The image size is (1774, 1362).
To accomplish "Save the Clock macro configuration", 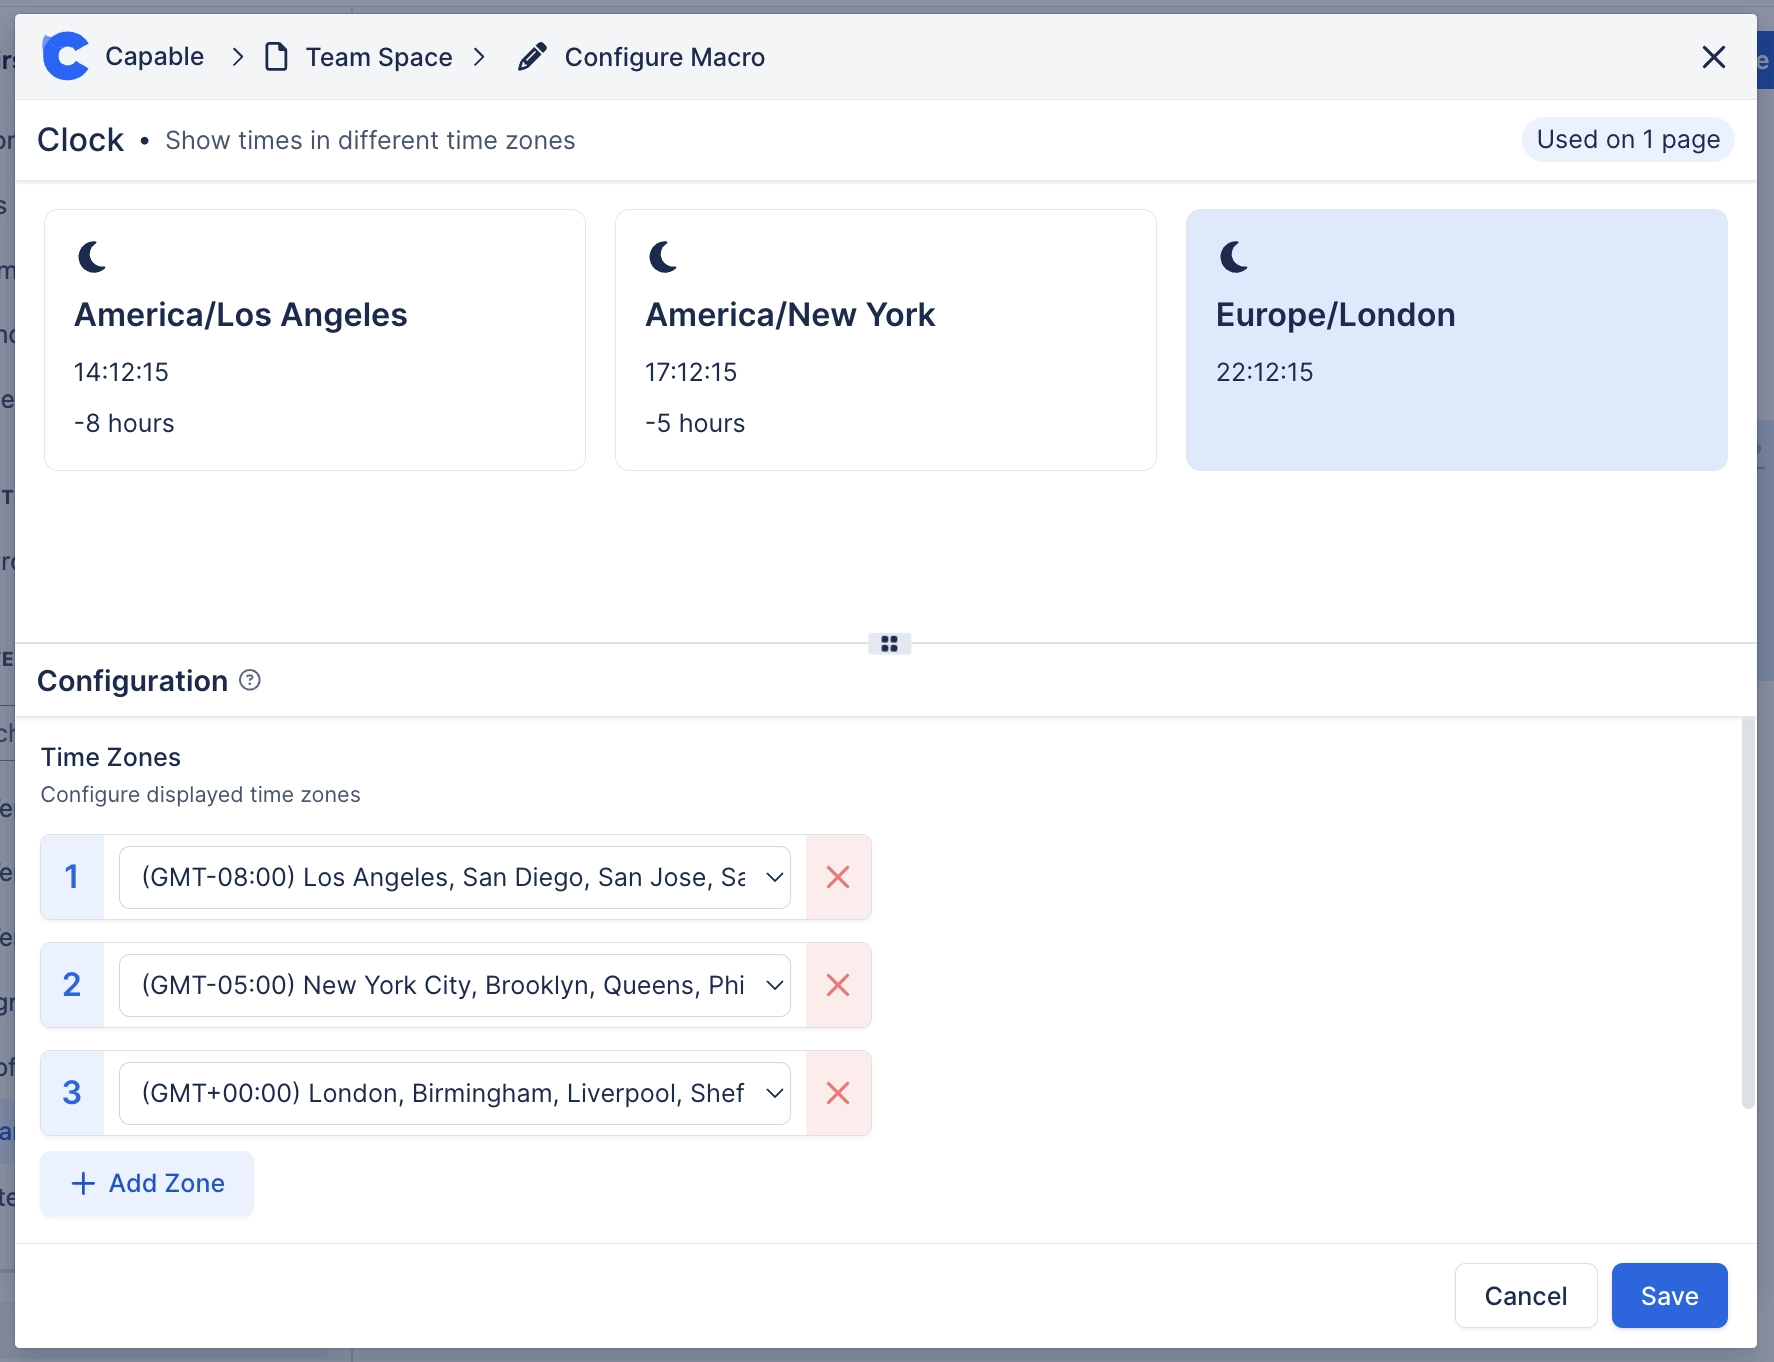I will pos(1668,1295).
